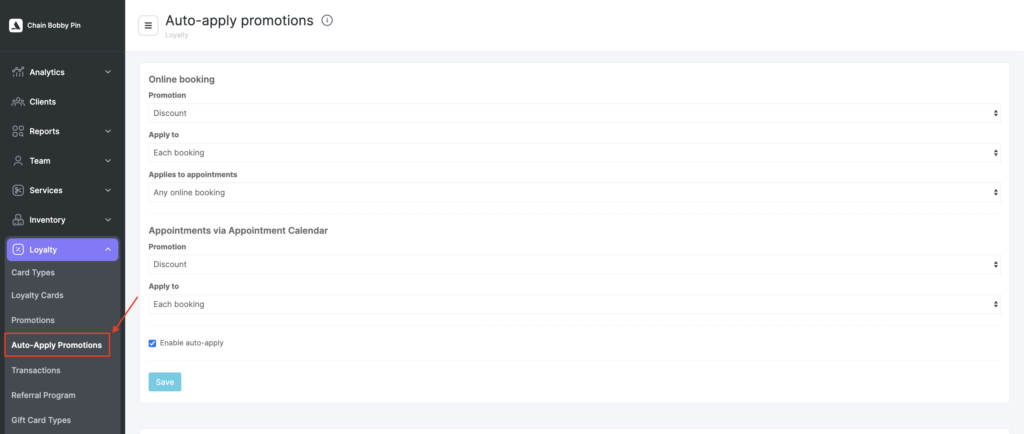Screen dimensions: 1024x434
Task: Click the Services scissors icon
Action: tap(18, 190)
